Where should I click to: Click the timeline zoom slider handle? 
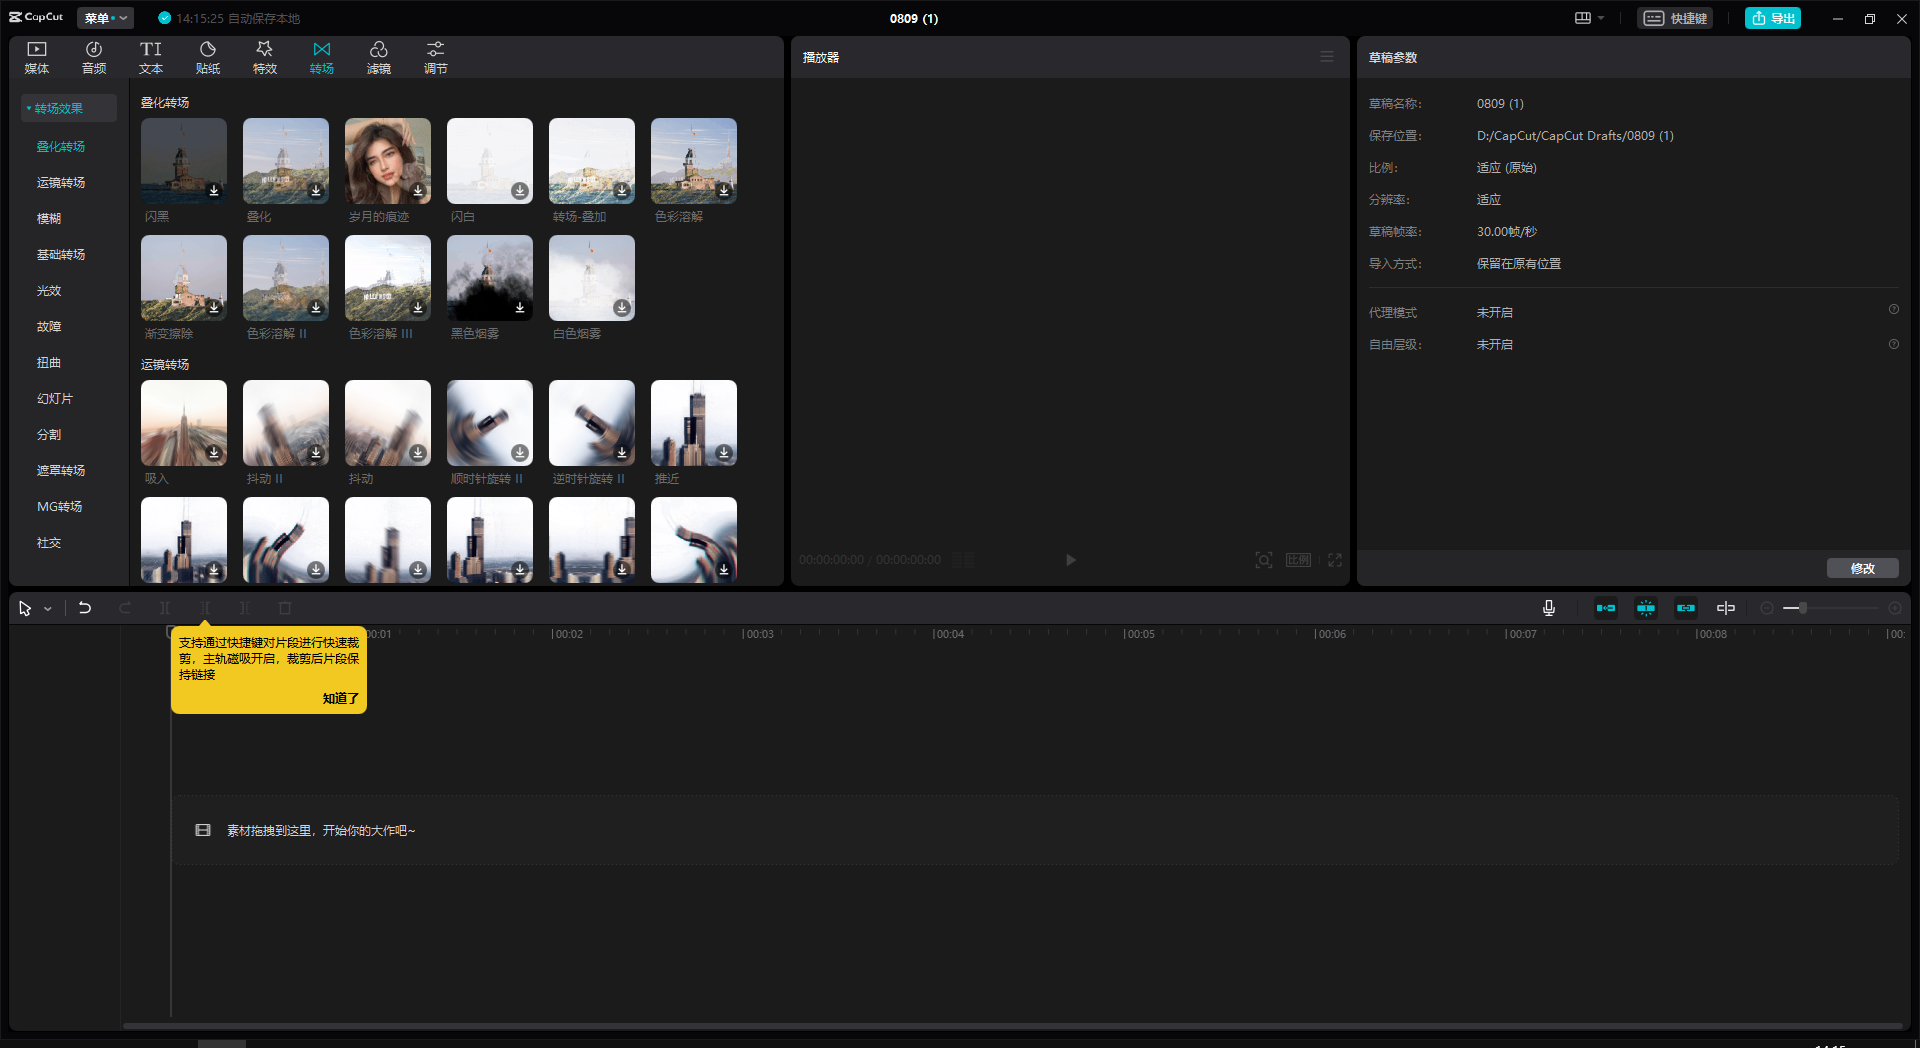coord(1802,608)
